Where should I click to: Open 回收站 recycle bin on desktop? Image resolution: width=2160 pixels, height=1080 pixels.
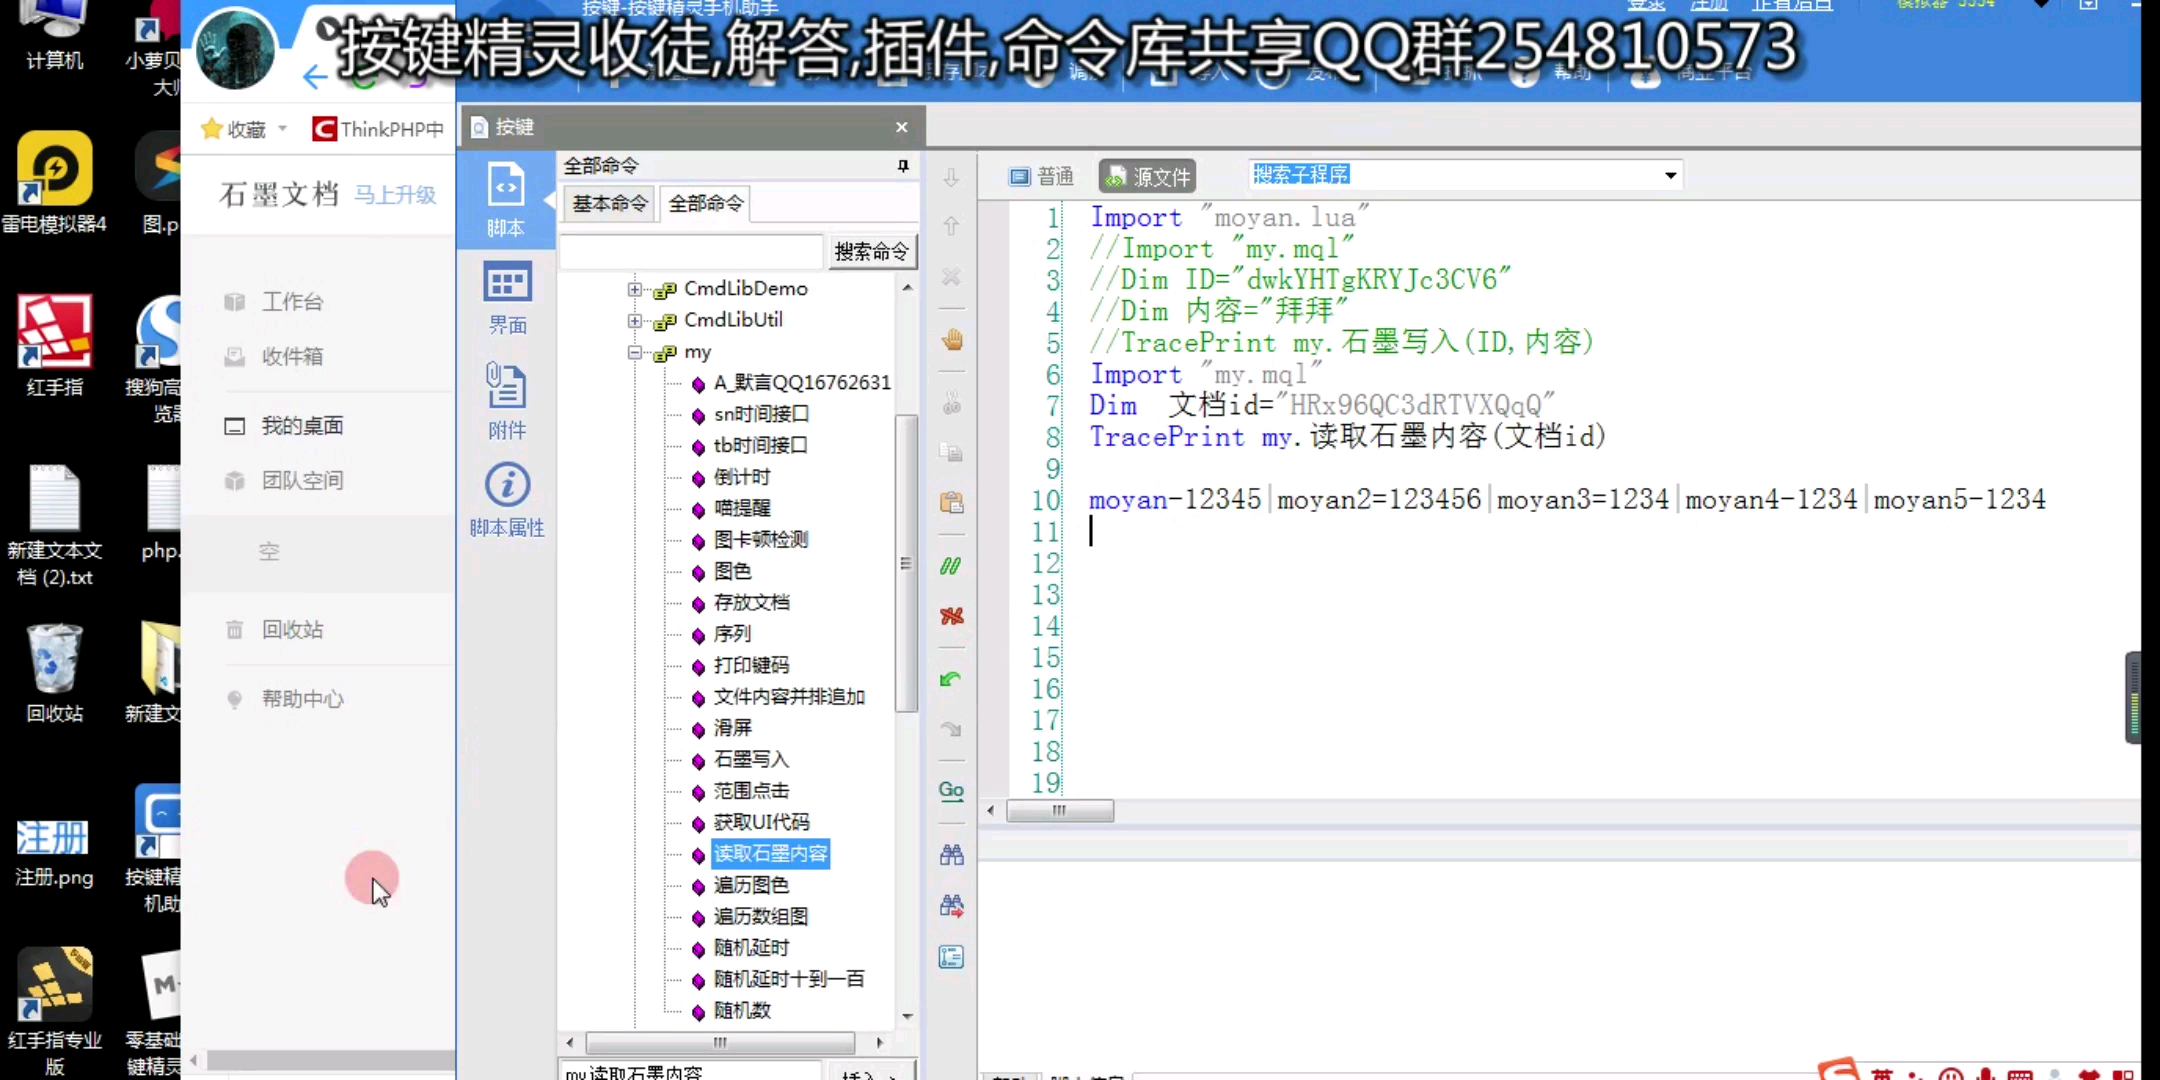point(54,672)
